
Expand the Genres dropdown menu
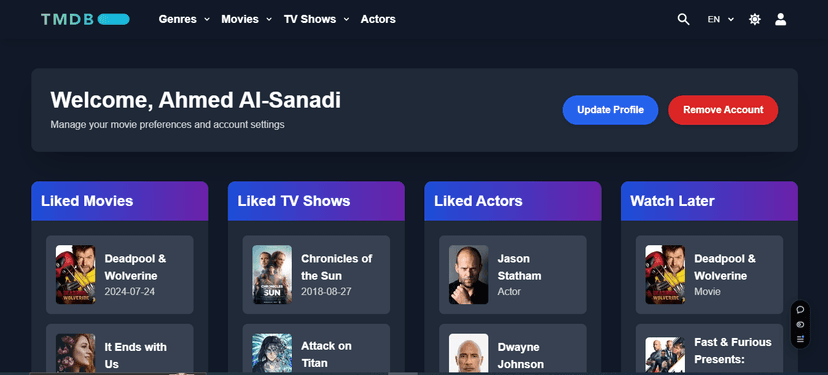(x=184, y=20)
